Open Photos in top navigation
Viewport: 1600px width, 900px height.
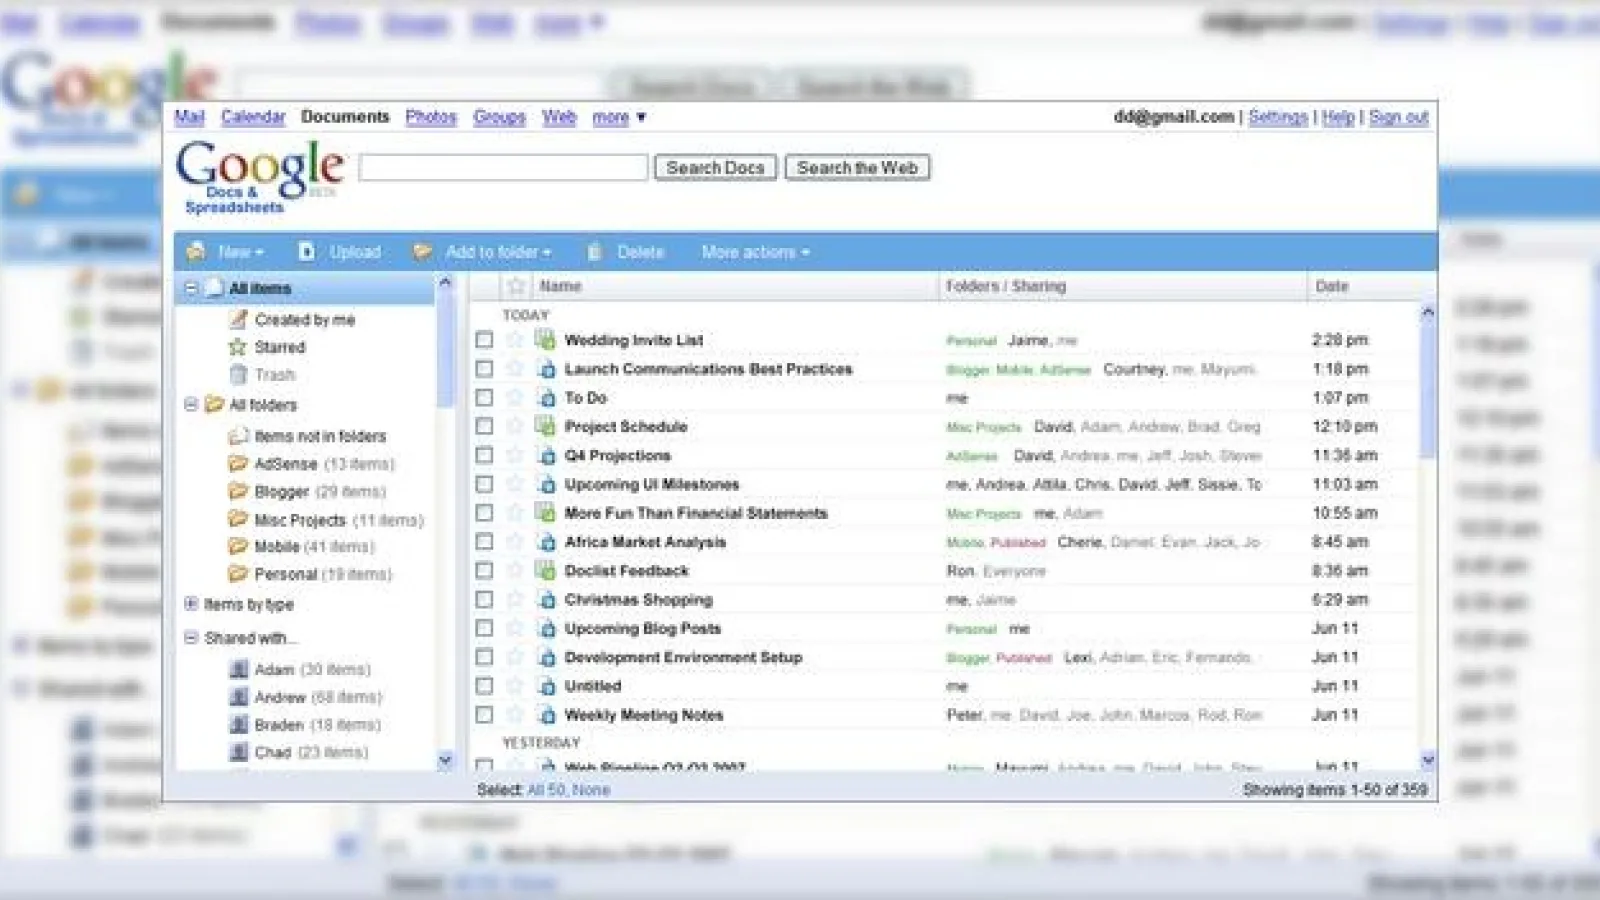click(x=431, y=117)
